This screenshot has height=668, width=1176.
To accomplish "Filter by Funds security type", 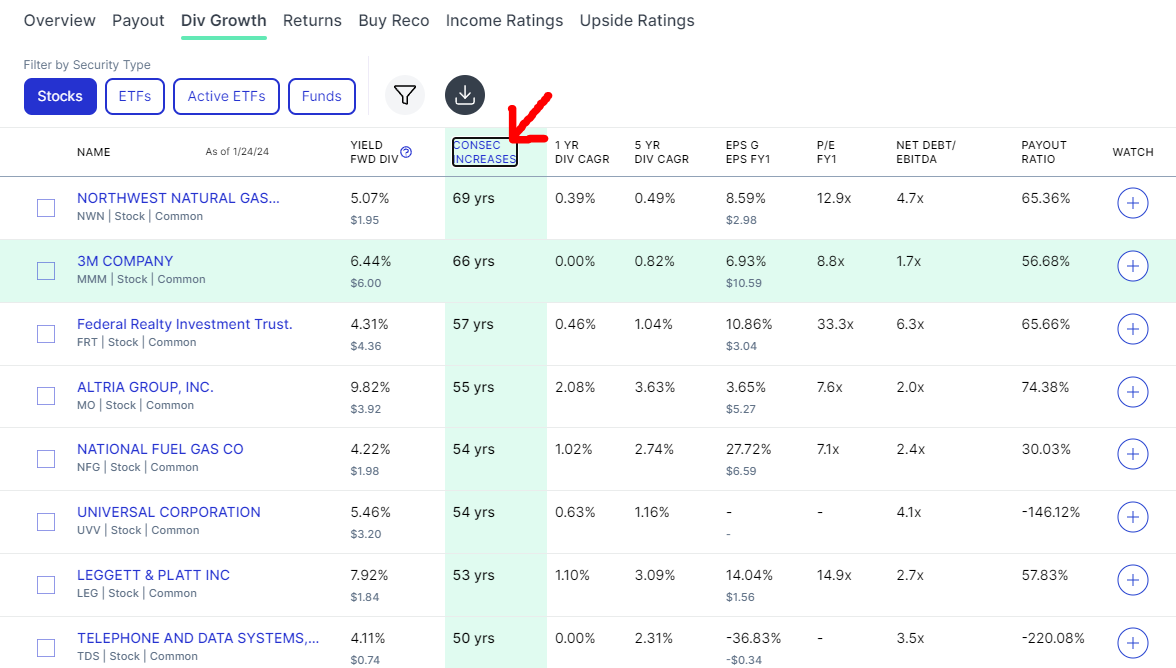I will pos(322,97).
